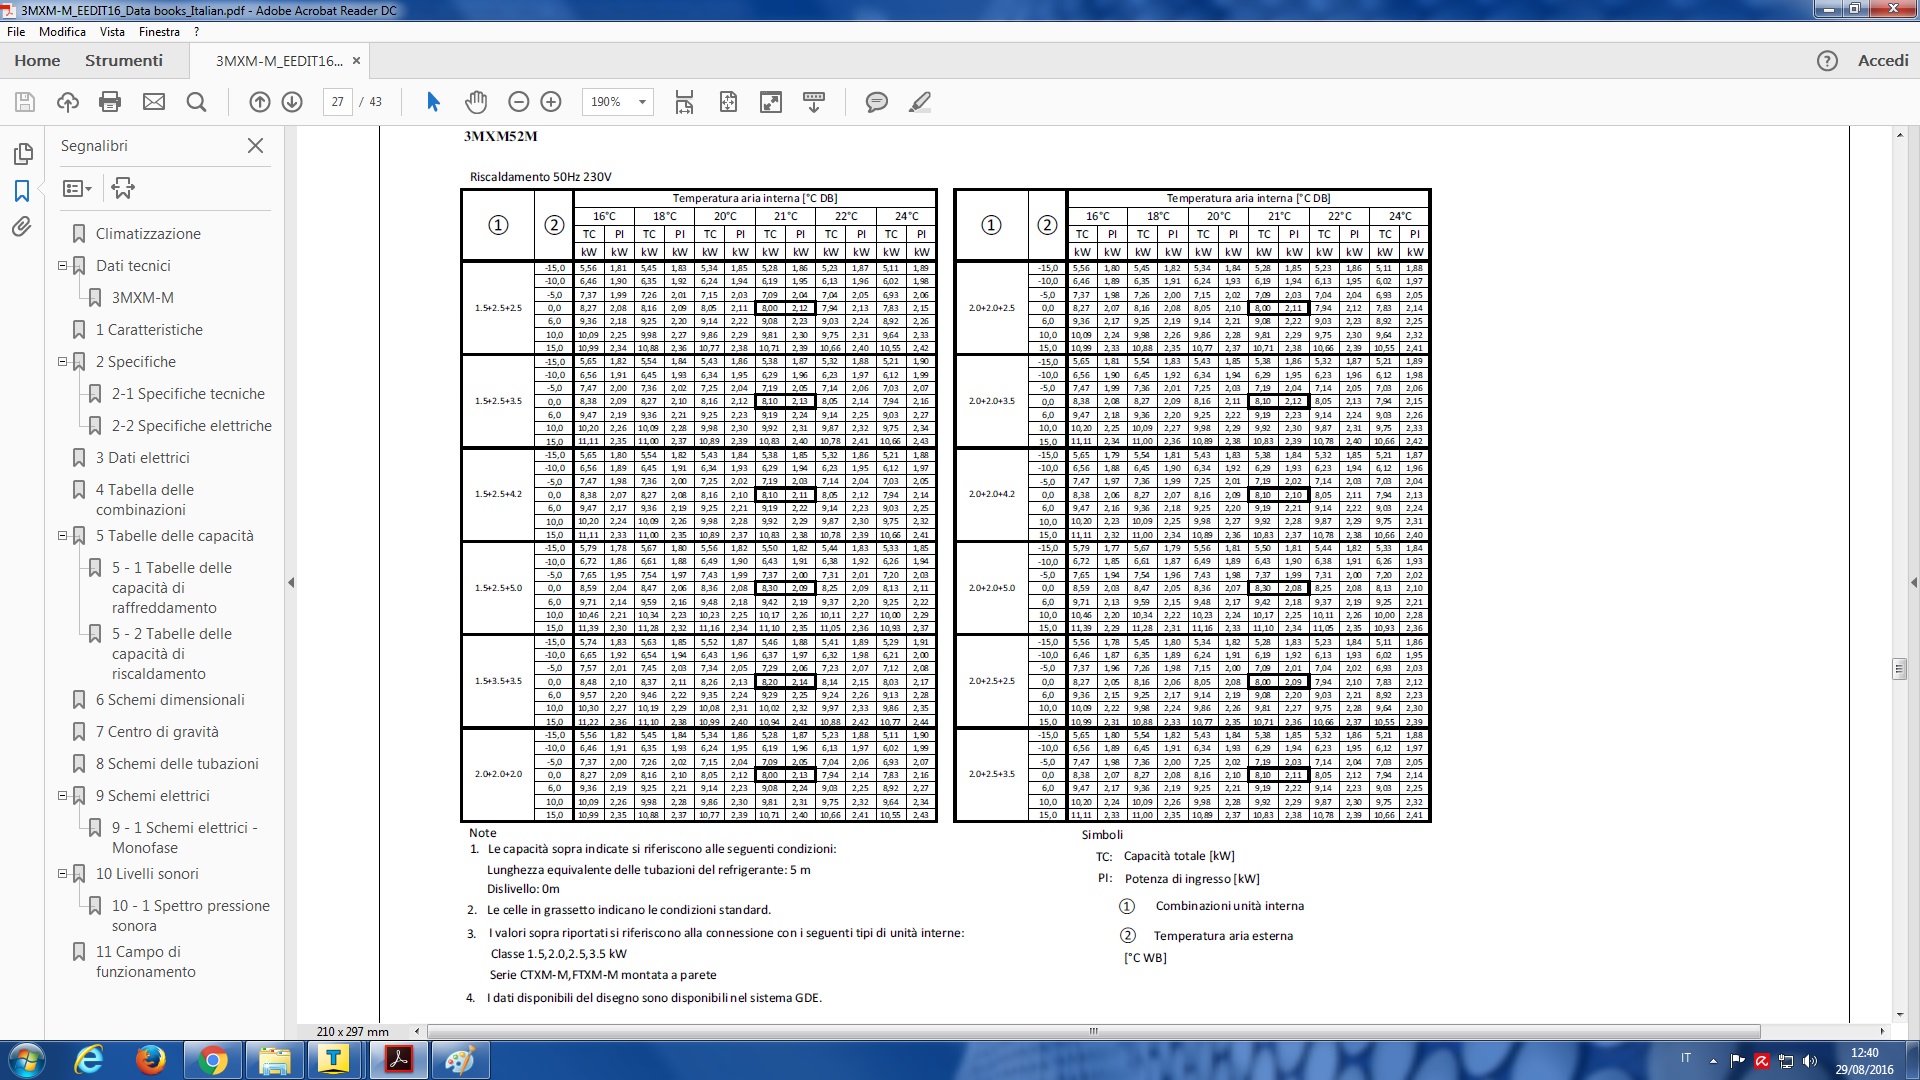Select the arrow selection tool
Screen dimensions: 1920x1080
click(433, 102)
